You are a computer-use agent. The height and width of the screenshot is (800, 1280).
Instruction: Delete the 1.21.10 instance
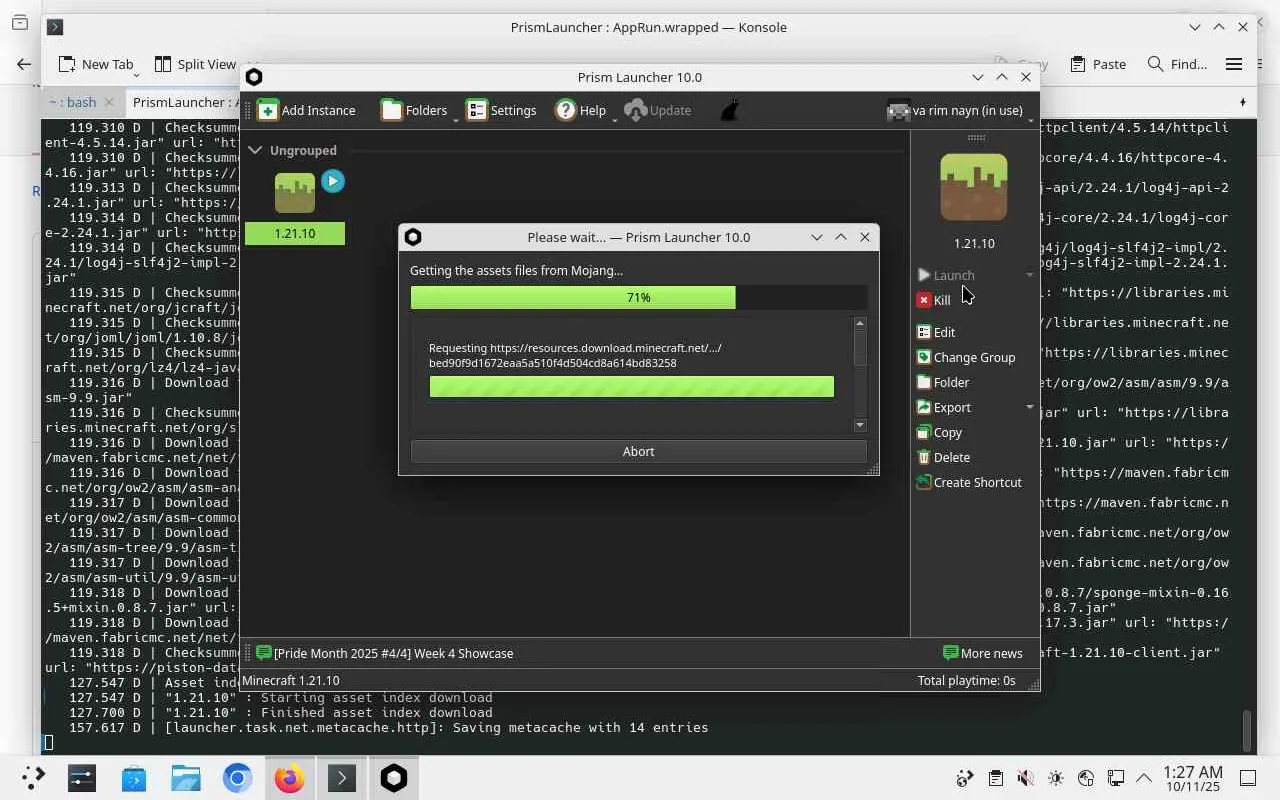943,457
